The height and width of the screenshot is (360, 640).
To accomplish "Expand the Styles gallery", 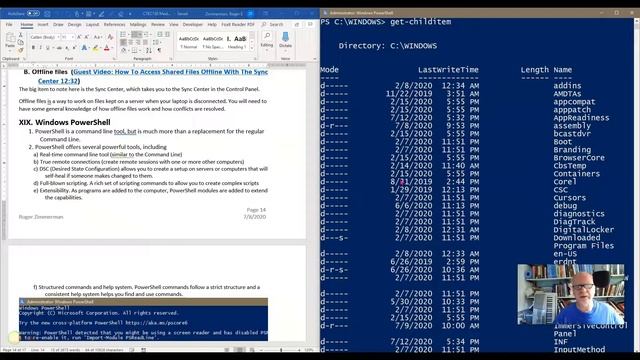I will click(252, 48).
